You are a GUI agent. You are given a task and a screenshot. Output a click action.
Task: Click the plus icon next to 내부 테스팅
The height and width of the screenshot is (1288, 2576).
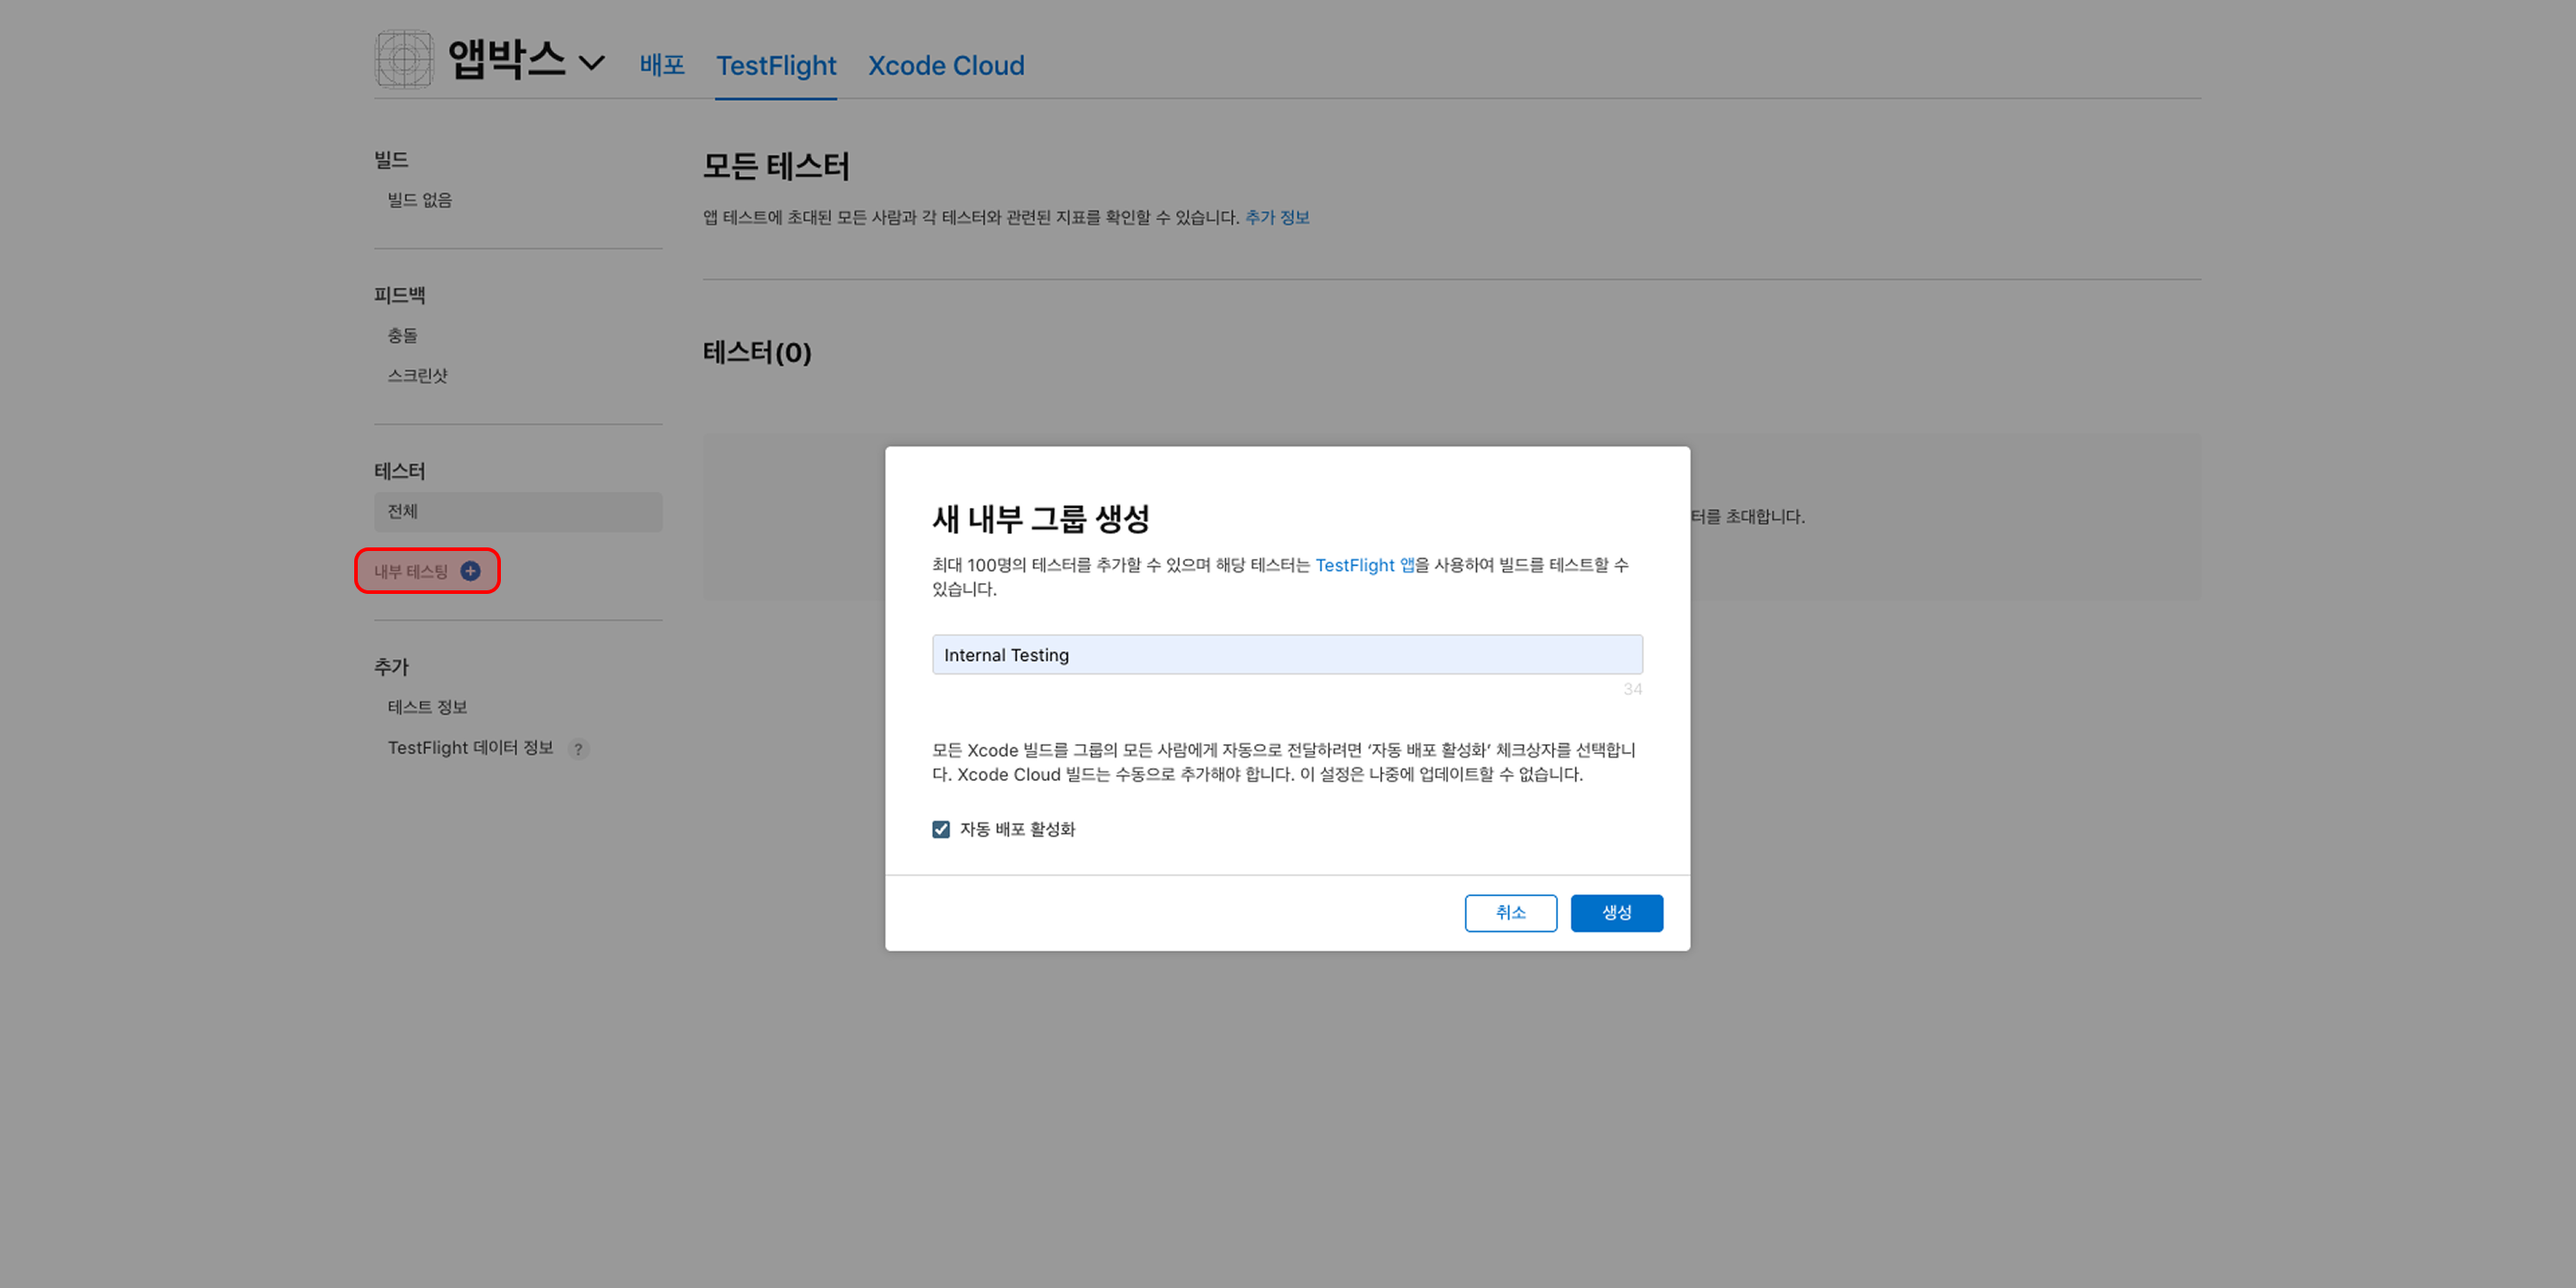(470, 571)
